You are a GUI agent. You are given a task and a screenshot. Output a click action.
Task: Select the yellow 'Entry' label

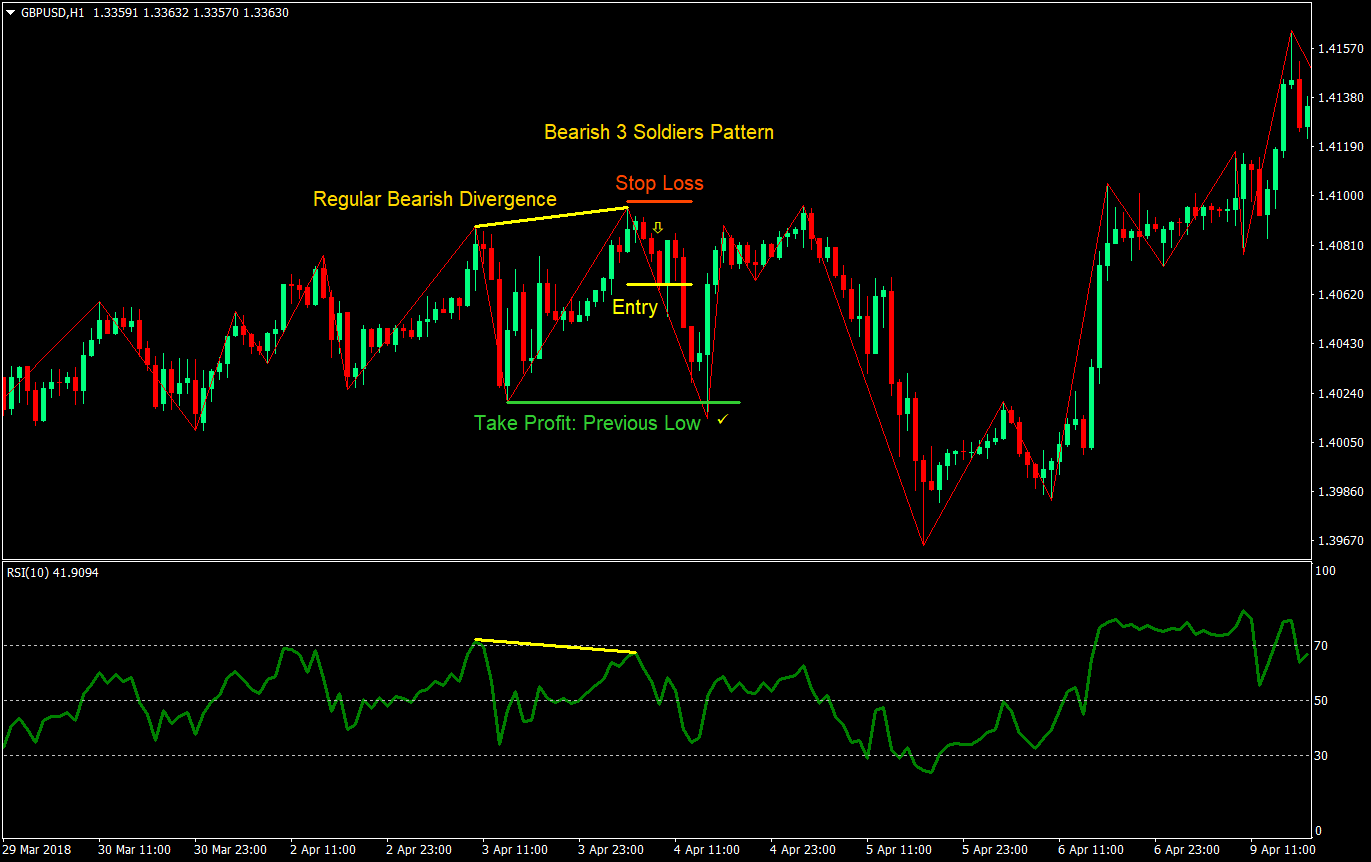point(635,308)
